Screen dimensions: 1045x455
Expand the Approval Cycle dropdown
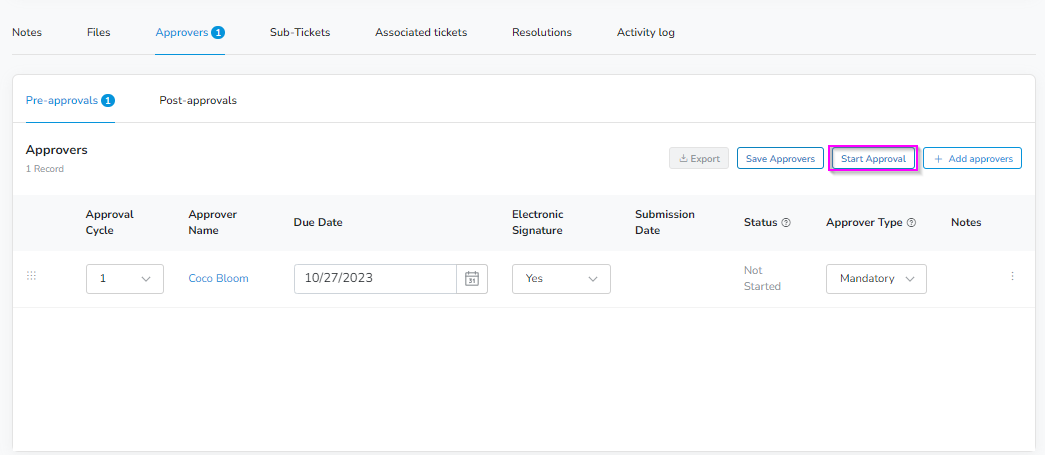coord(125,278)
